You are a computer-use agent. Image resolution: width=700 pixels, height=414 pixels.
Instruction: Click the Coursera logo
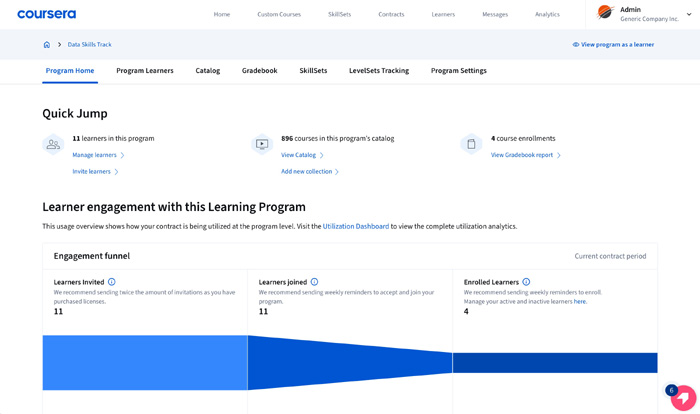click(x=46, y=14)
